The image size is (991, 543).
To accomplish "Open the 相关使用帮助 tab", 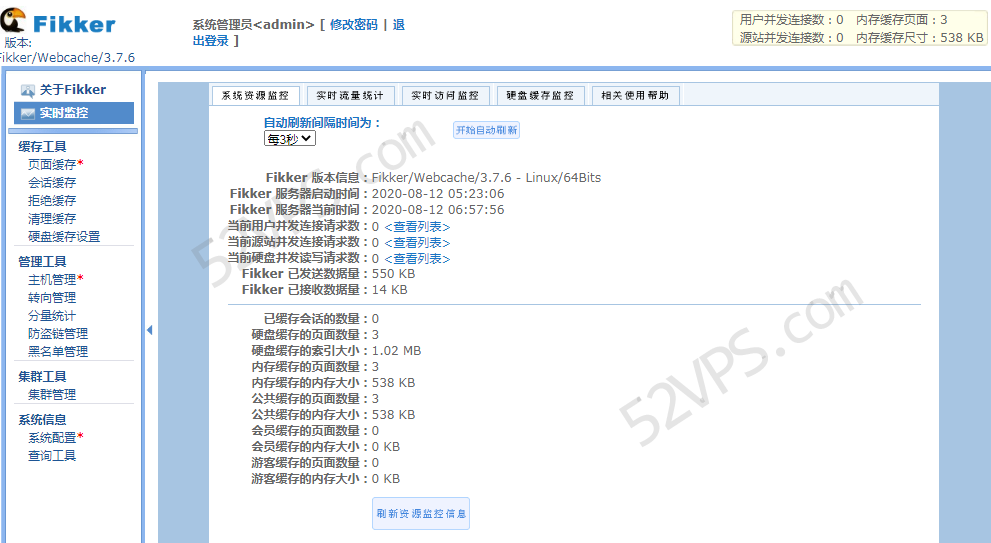I will [635, 95].
